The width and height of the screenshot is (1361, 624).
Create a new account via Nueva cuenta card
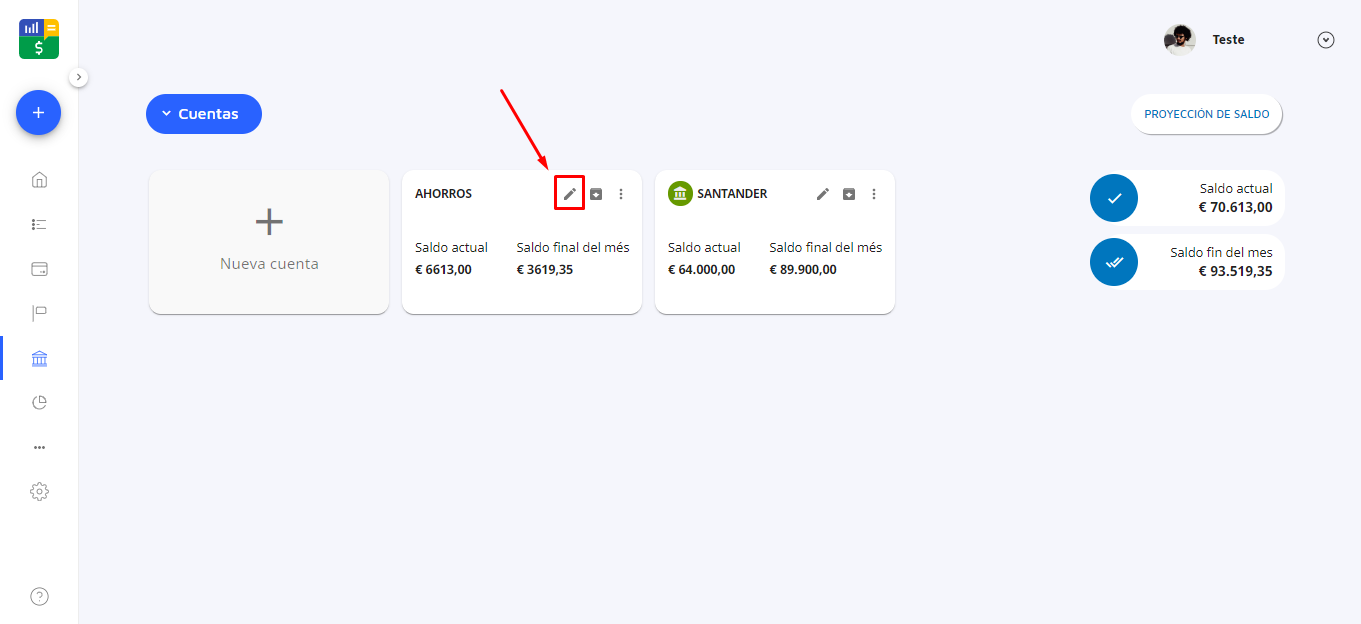tap(269, 242)
